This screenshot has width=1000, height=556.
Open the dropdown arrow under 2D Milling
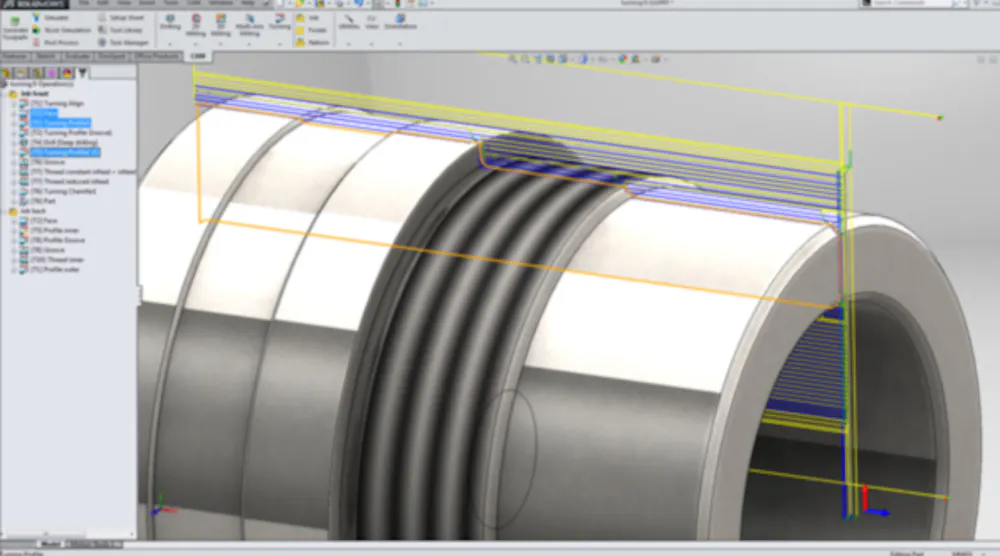(x=196, y=44)
